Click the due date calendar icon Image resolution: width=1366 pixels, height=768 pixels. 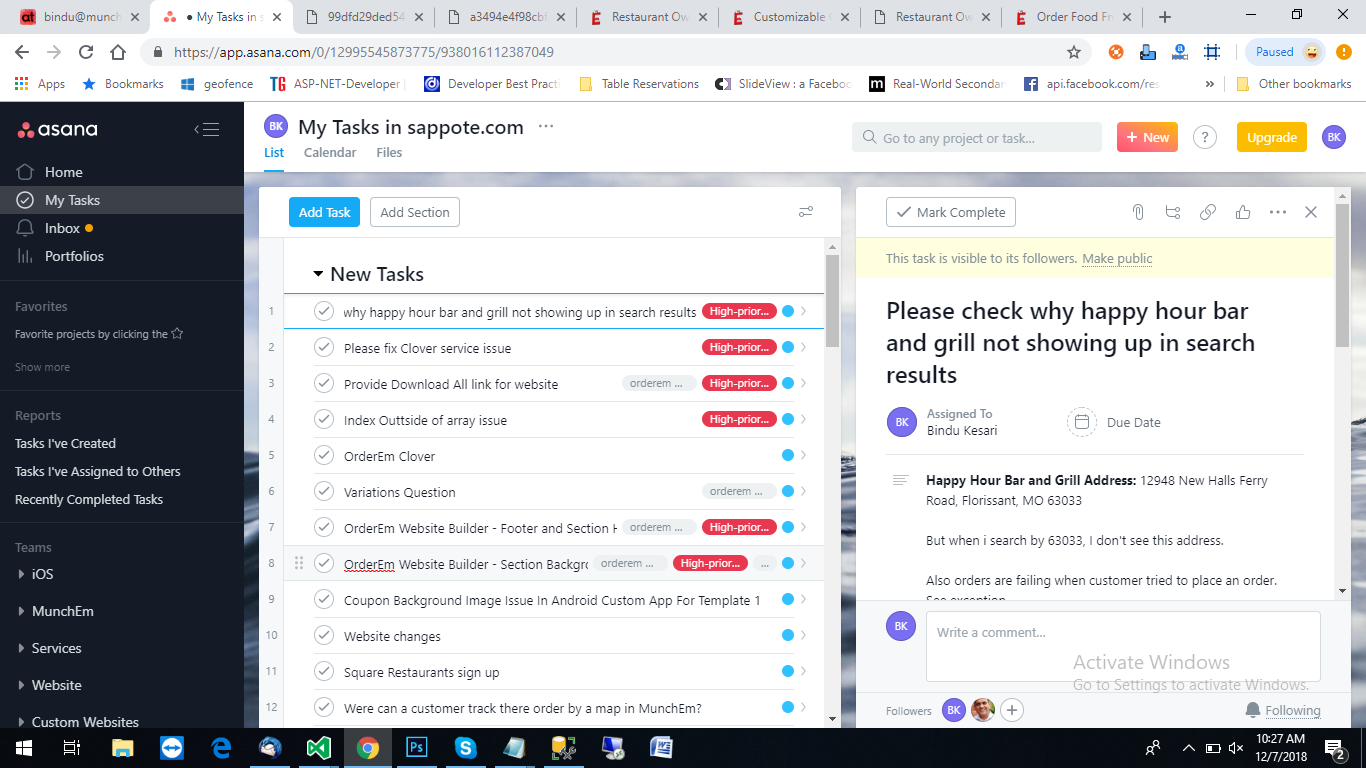[x=1081, y=422]
